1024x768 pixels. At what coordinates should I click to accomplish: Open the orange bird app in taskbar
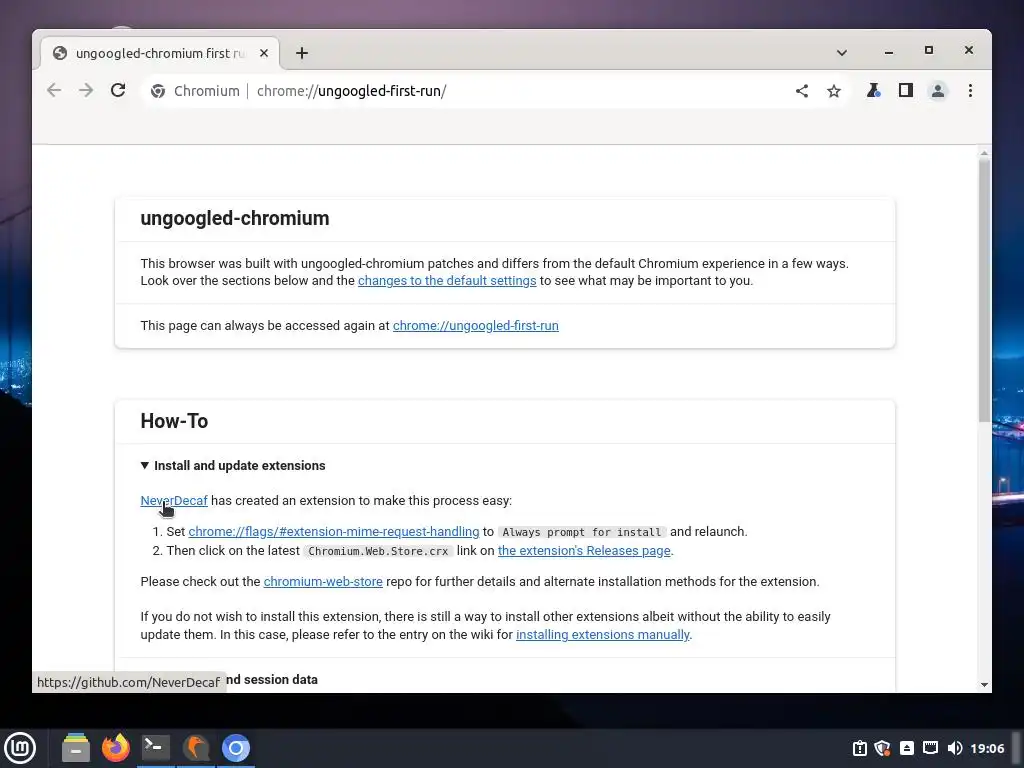click(196, 748)
